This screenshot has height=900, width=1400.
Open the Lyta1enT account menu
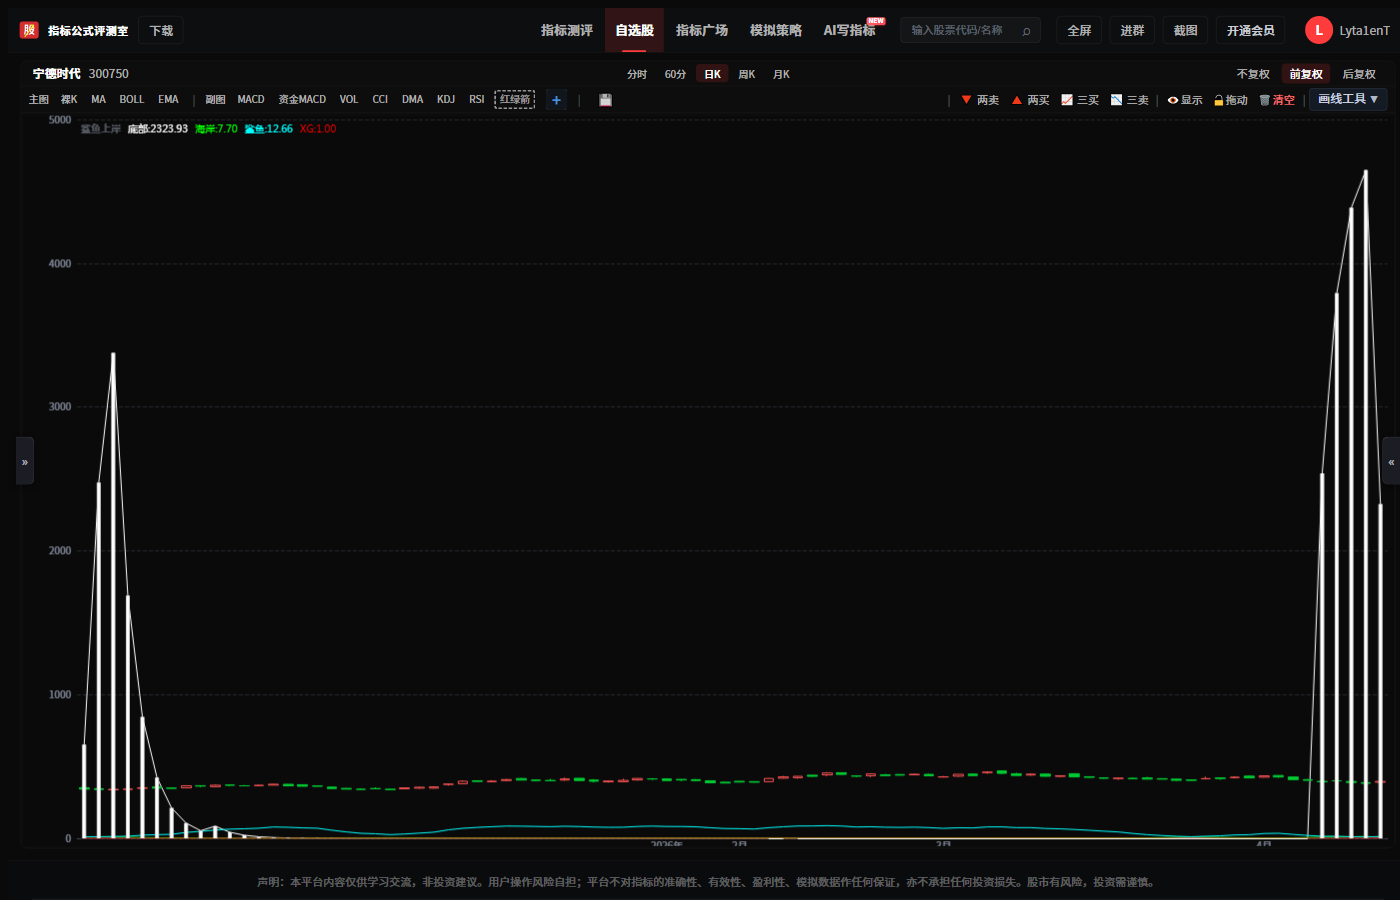(1364, 31)
